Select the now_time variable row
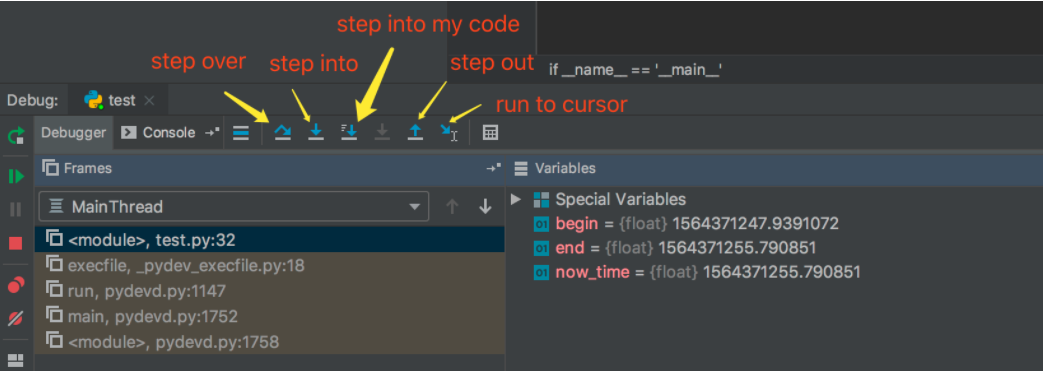The height and width of the screenshot is (371, 1043). [x=697, y=272]
